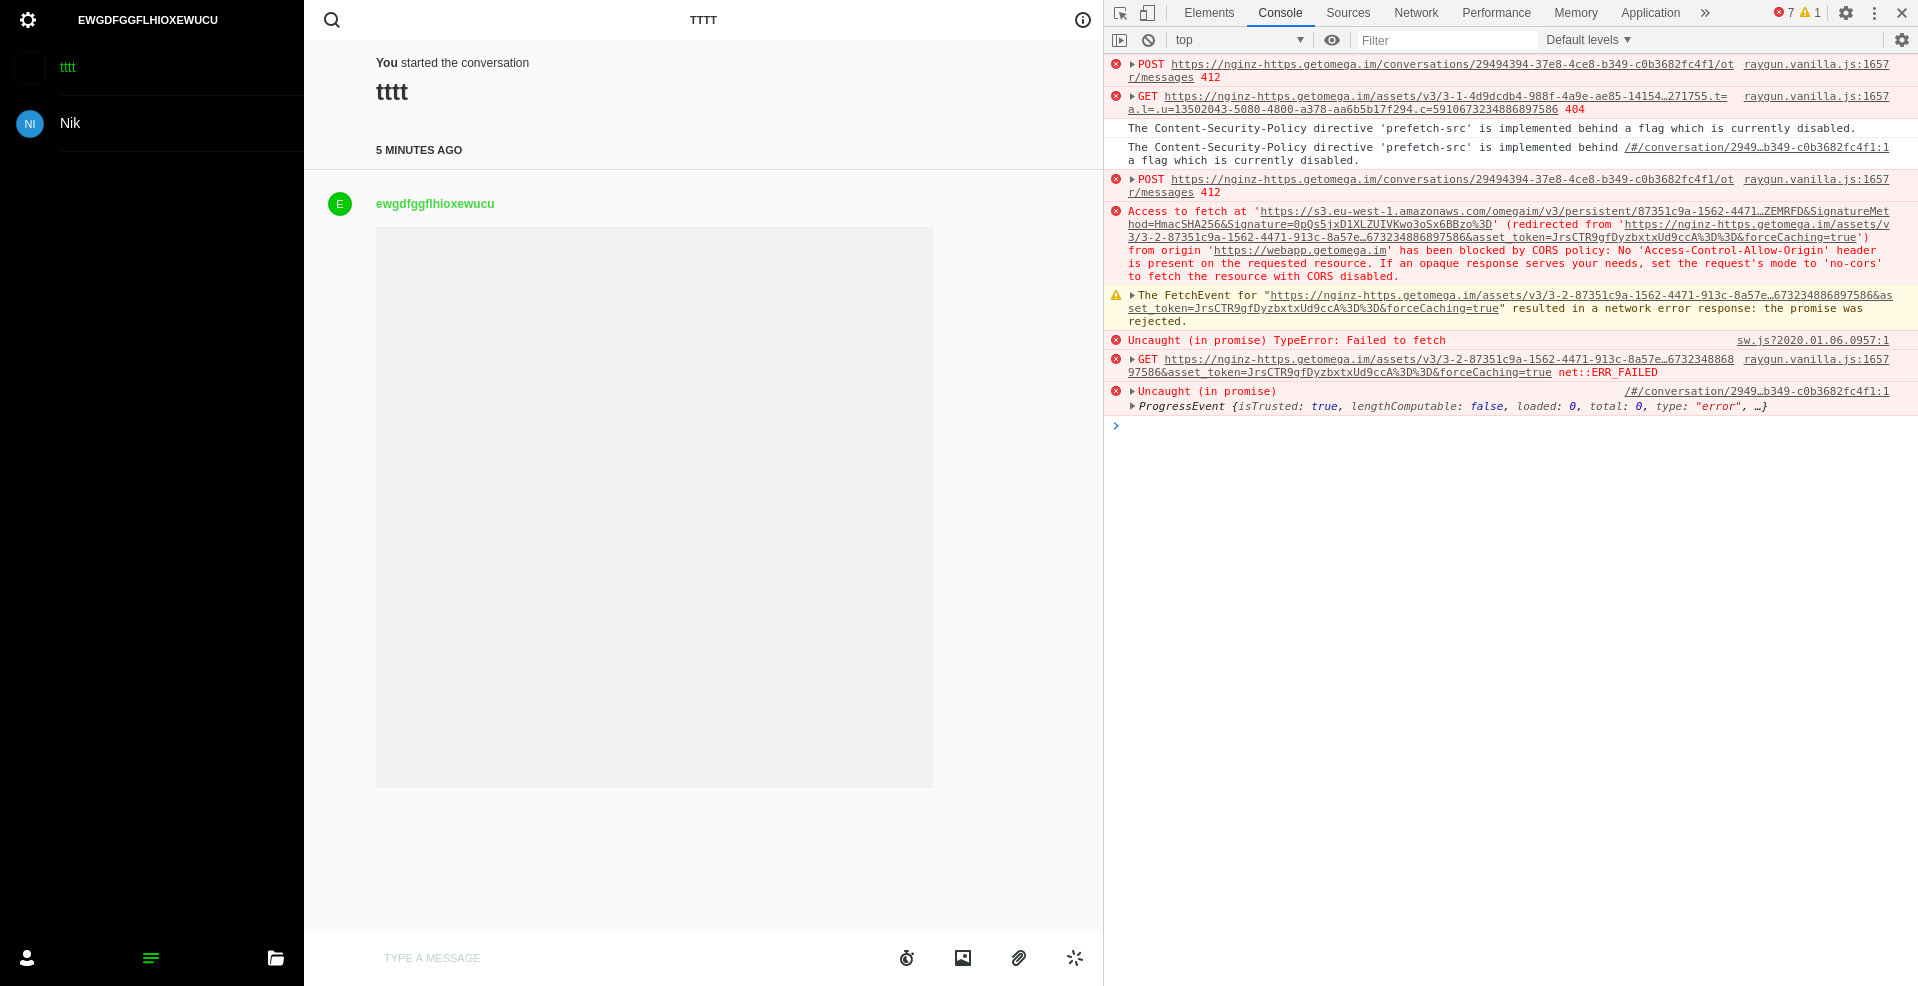Click the open folder icon in bottom bar
This screenshot has height=986, width=1918.
(275, 958)
